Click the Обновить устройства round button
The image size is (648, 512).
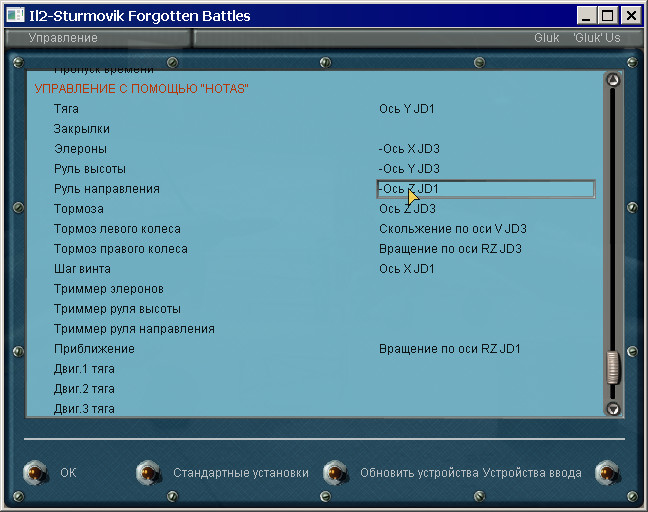[x=335, y=472]
